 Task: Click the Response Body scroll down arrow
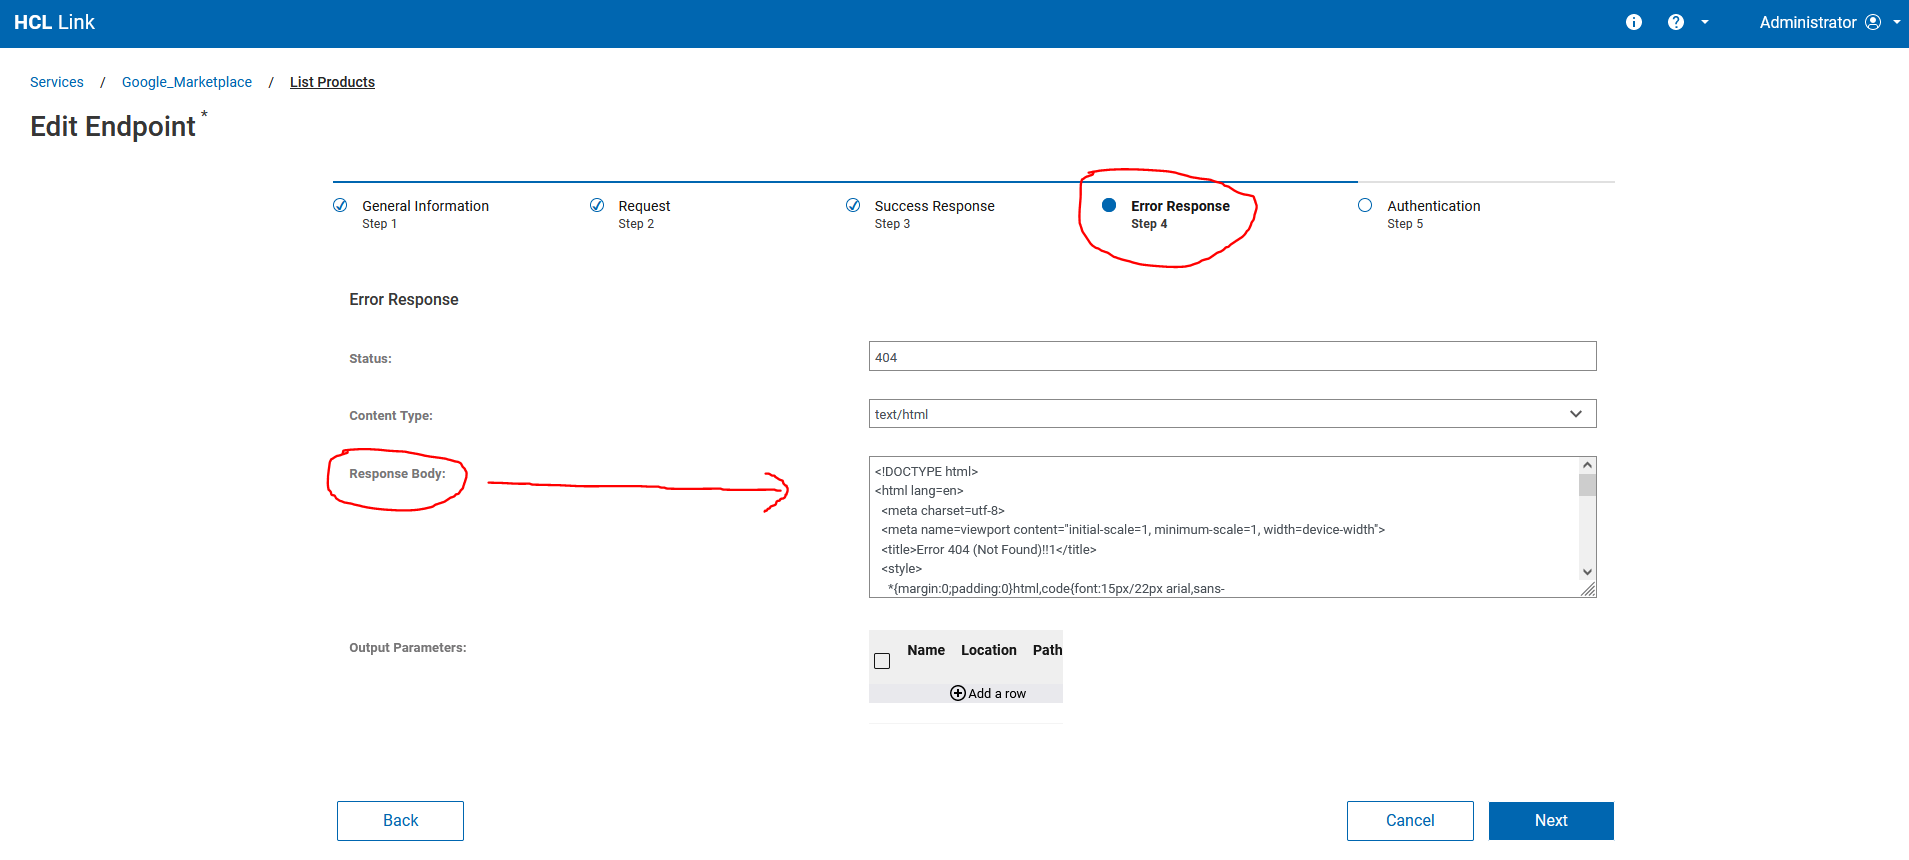click(x=1587, y=572)
